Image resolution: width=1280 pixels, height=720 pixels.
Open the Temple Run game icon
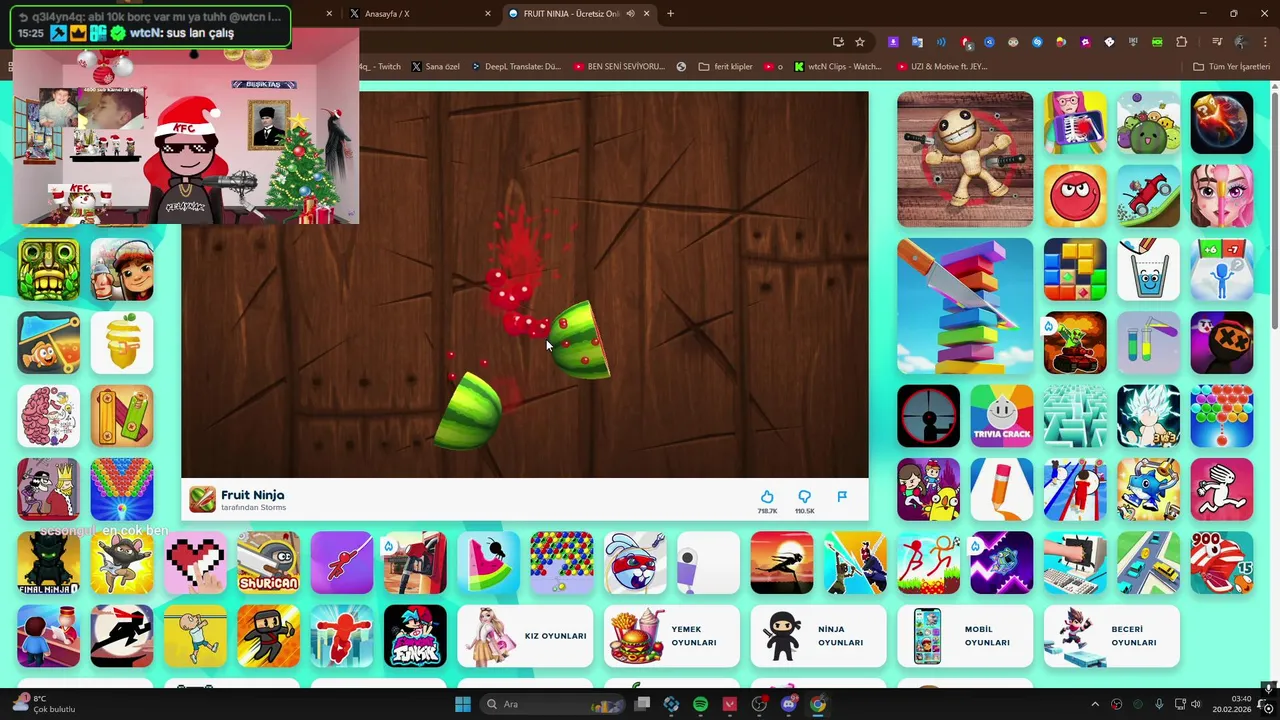click(48, 269)
